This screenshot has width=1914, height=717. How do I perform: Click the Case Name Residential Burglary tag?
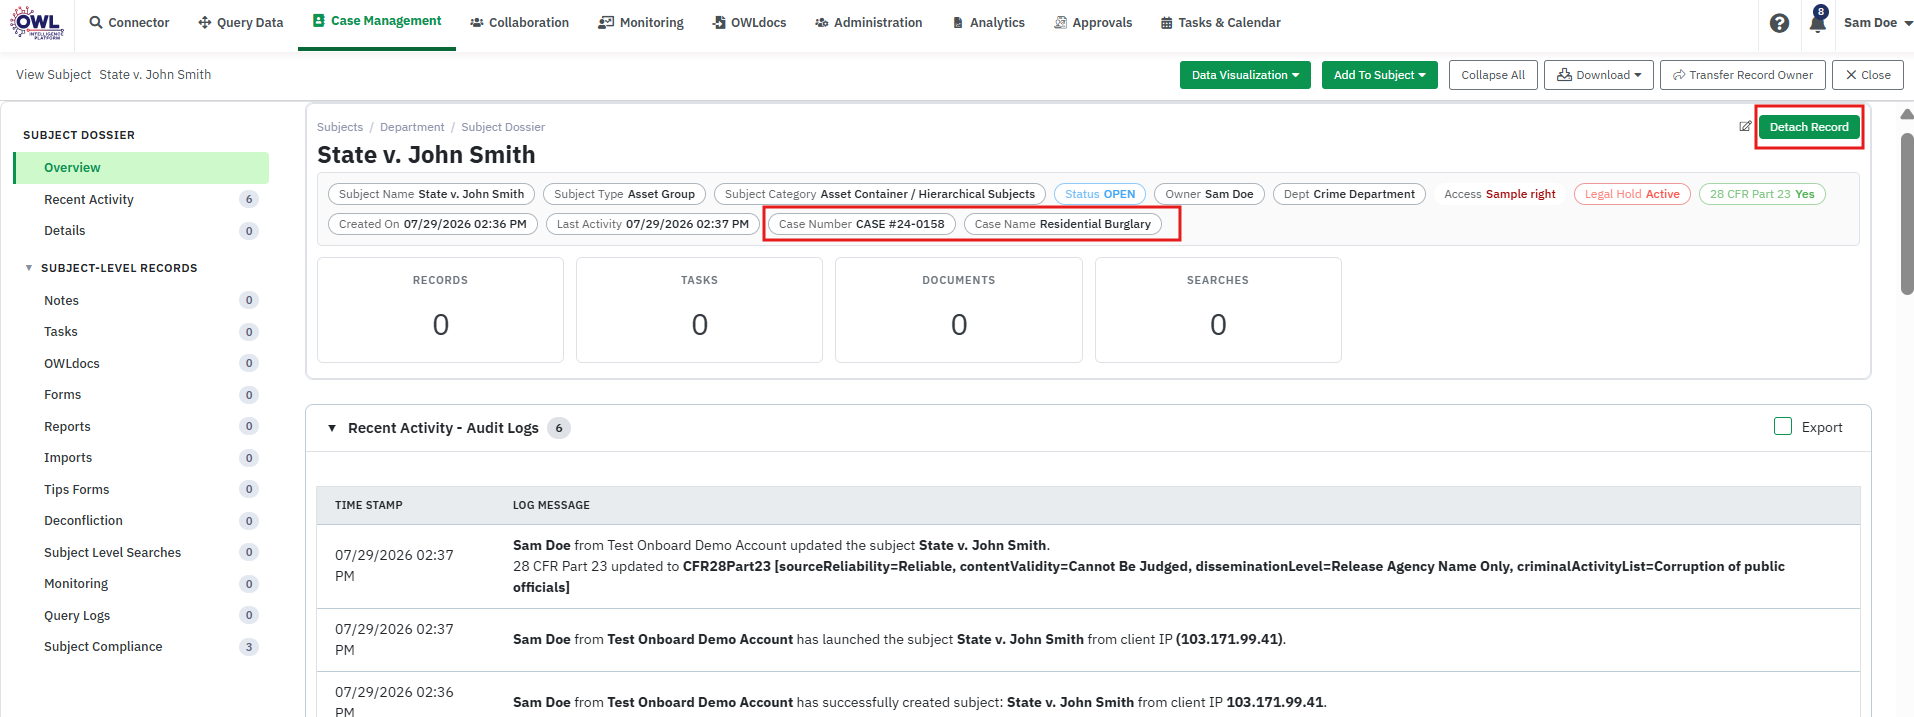[x=1063, y=224]
